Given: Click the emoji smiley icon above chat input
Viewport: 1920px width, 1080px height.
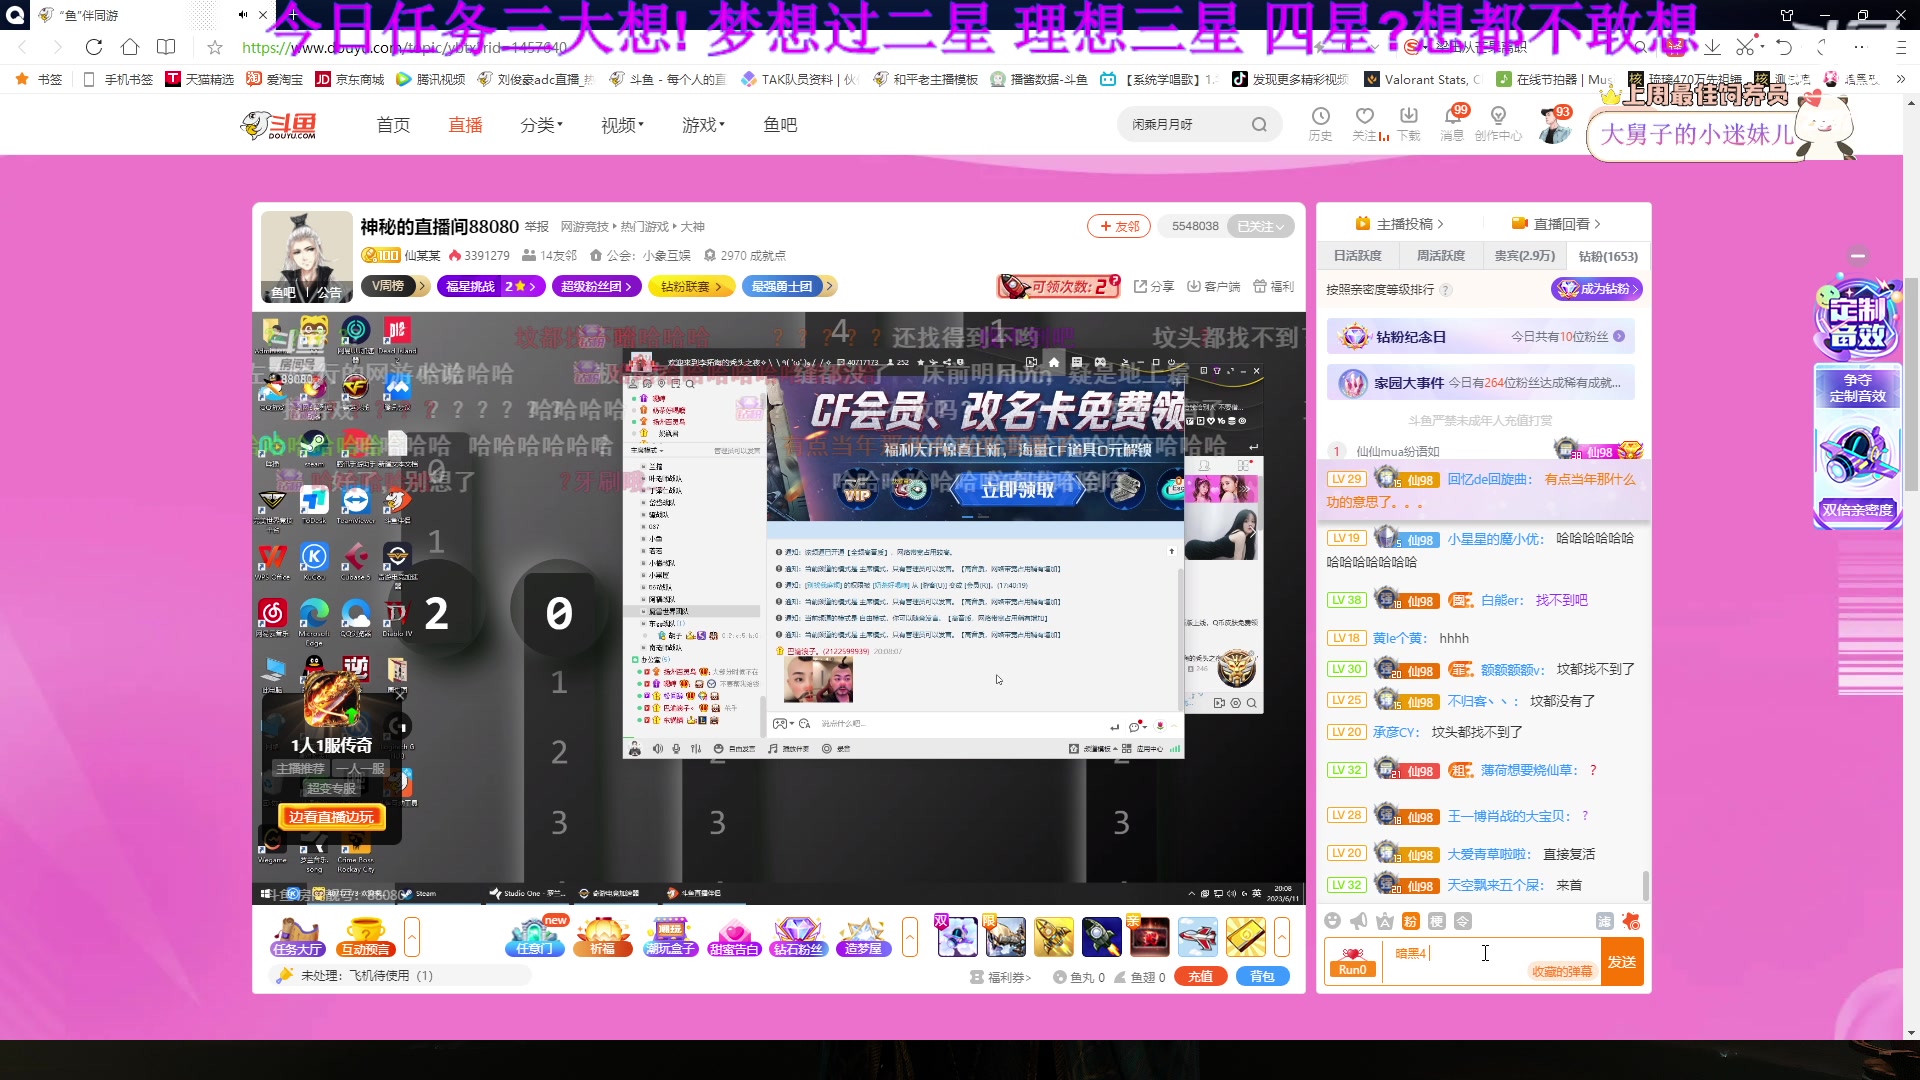Looking at the screenshot, I should tap(1333, 921).
